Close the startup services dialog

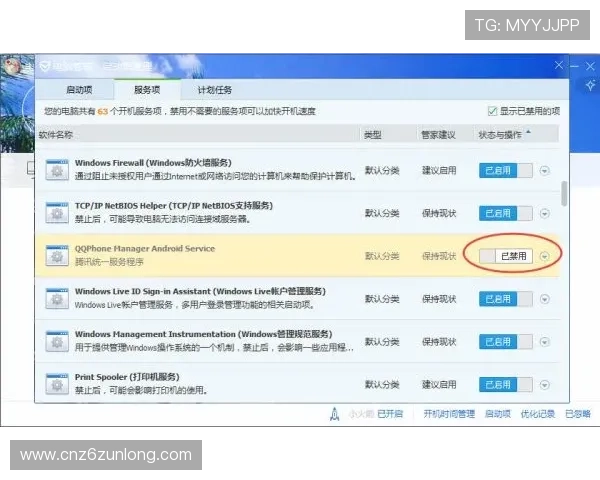[559, 65]
